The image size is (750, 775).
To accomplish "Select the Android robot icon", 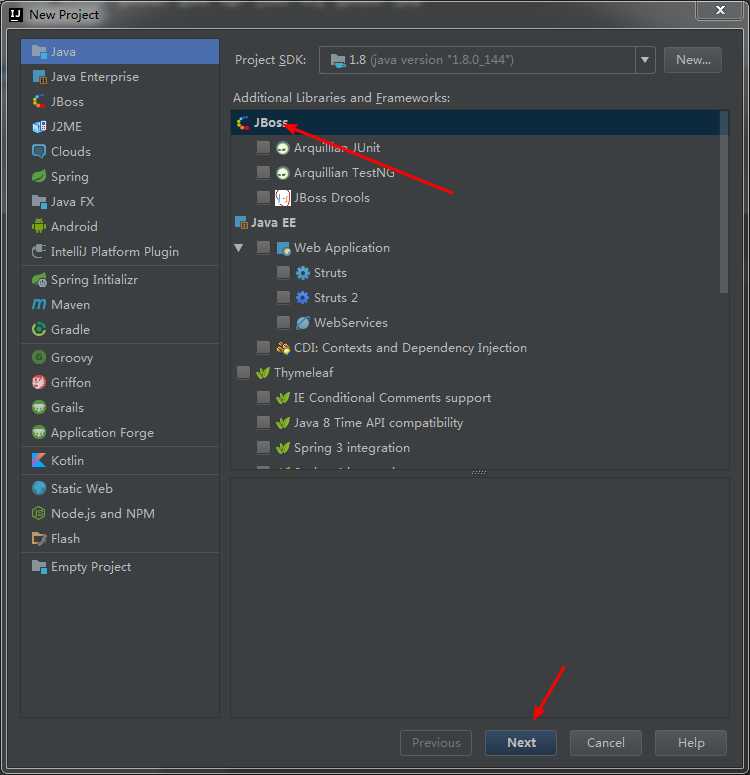I will coord(39,226).
